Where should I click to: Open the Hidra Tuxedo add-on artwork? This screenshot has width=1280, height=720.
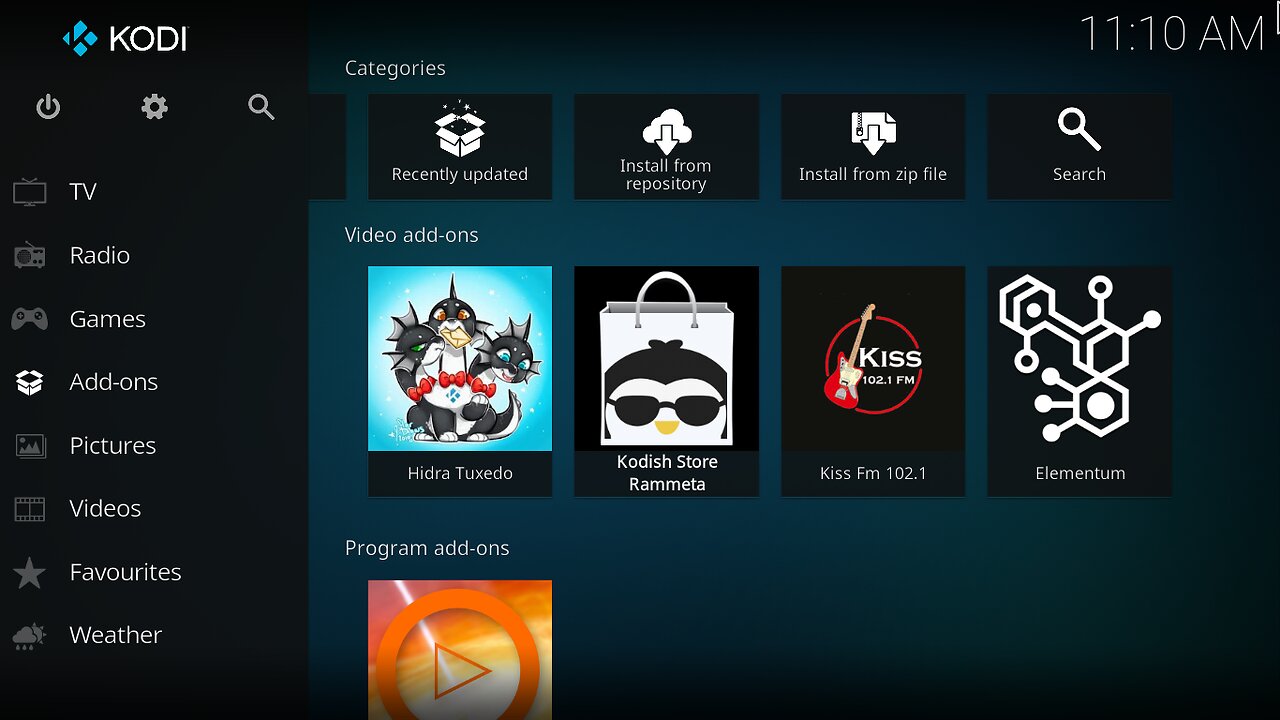pos(460,358)
